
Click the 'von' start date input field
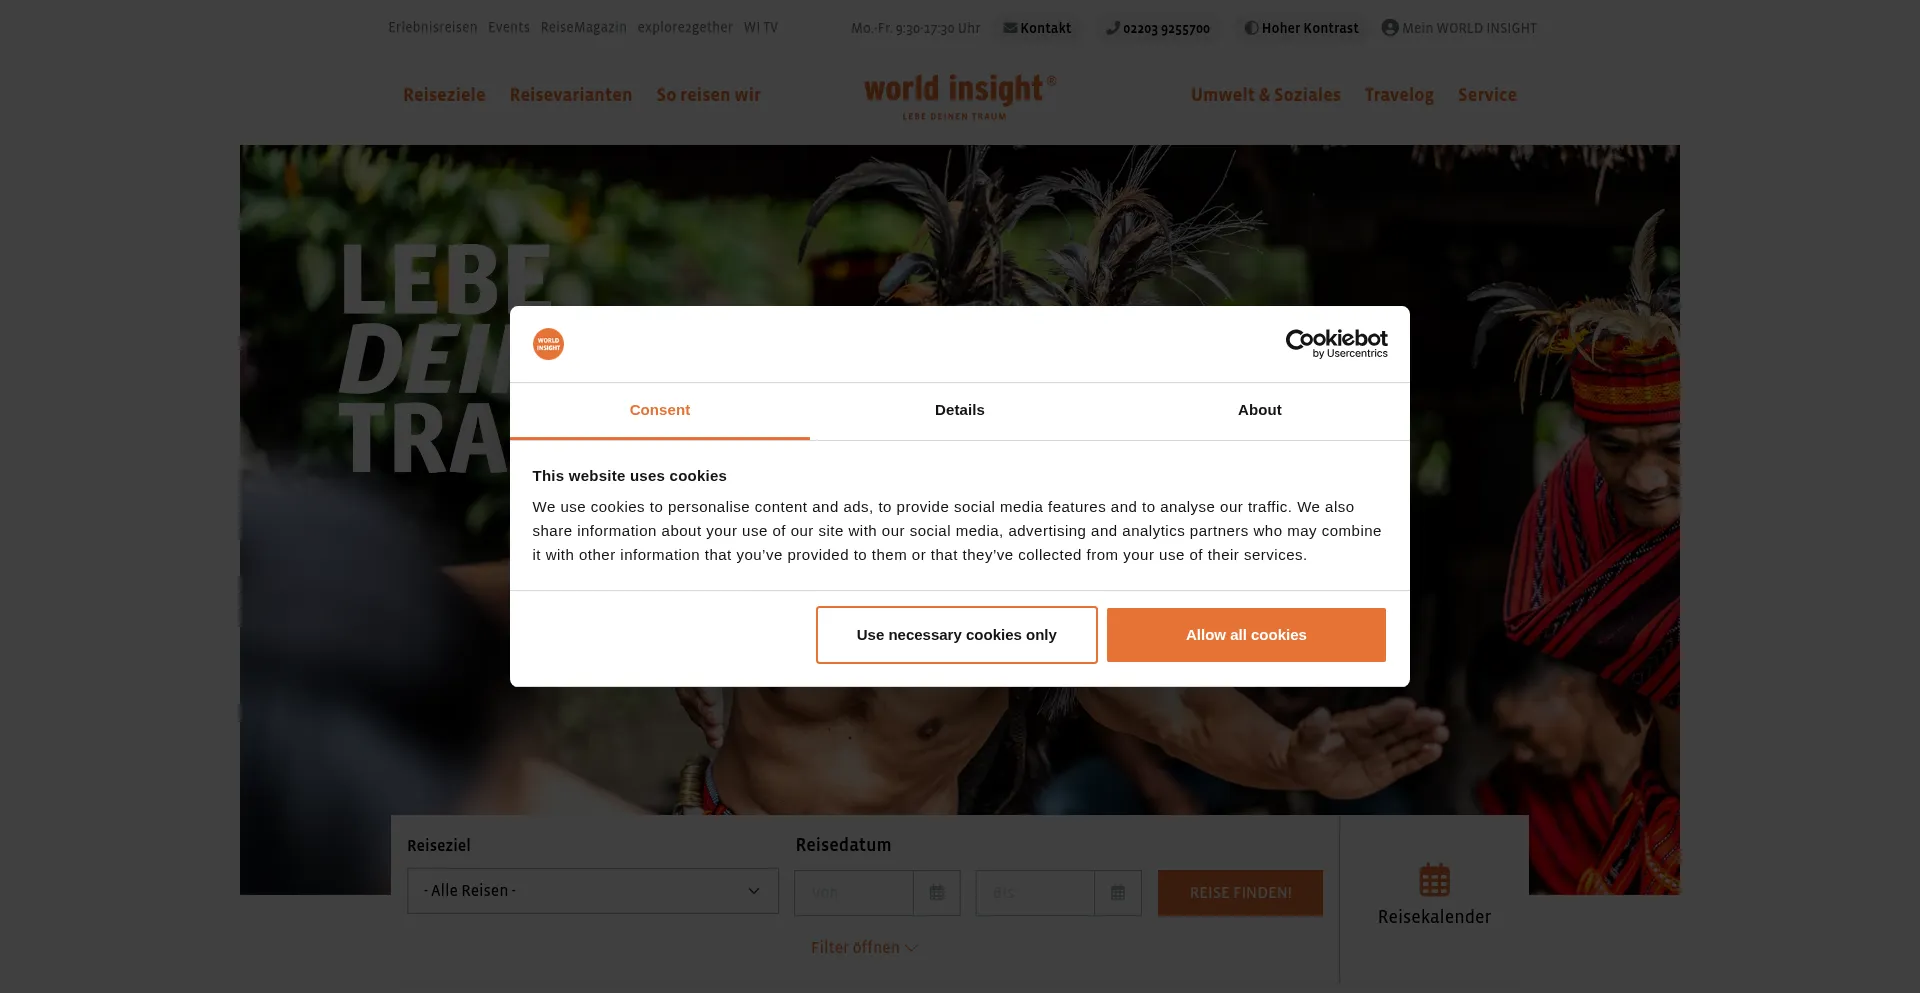[x=854, y=893]
